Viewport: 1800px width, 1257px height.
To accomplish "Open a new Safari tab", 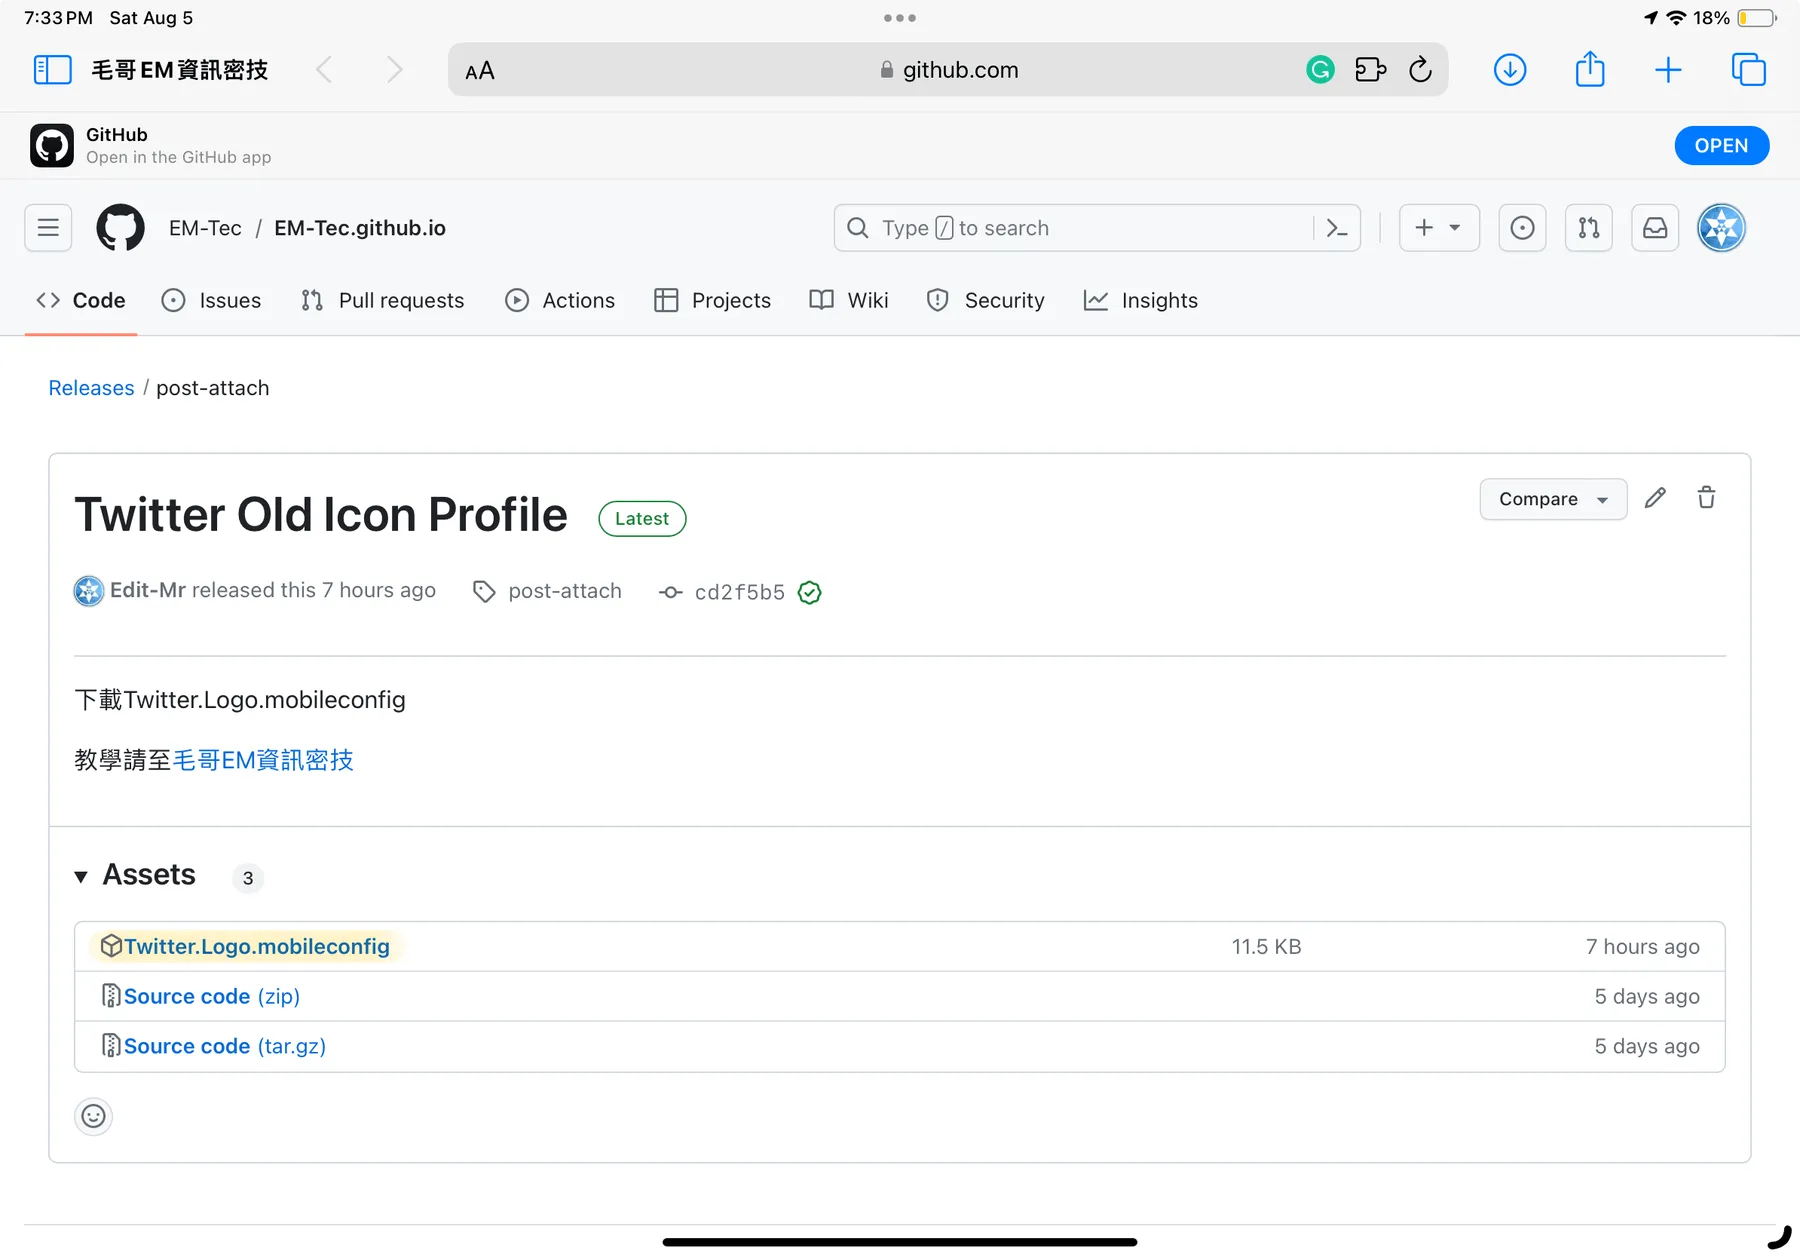I will click(1668, 70).
